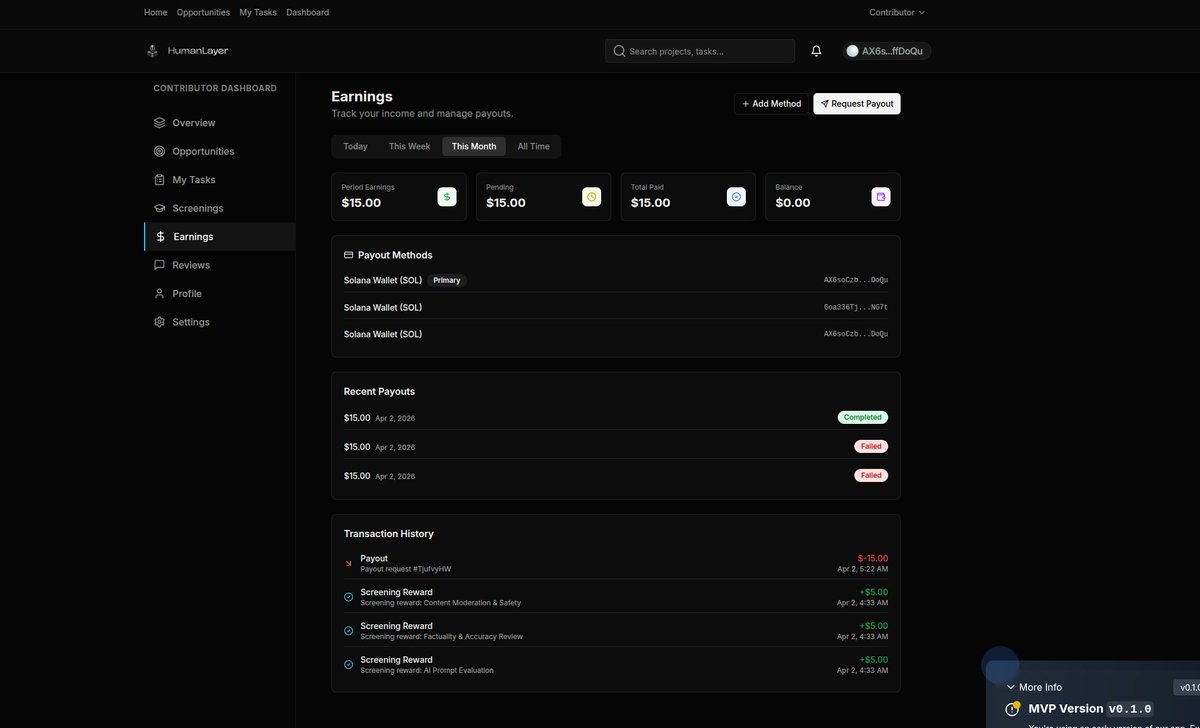Select the wallet row ending Goa336Tj...NG7t
The width and height of the screenshot is (1200, 728).
[616, 307]
